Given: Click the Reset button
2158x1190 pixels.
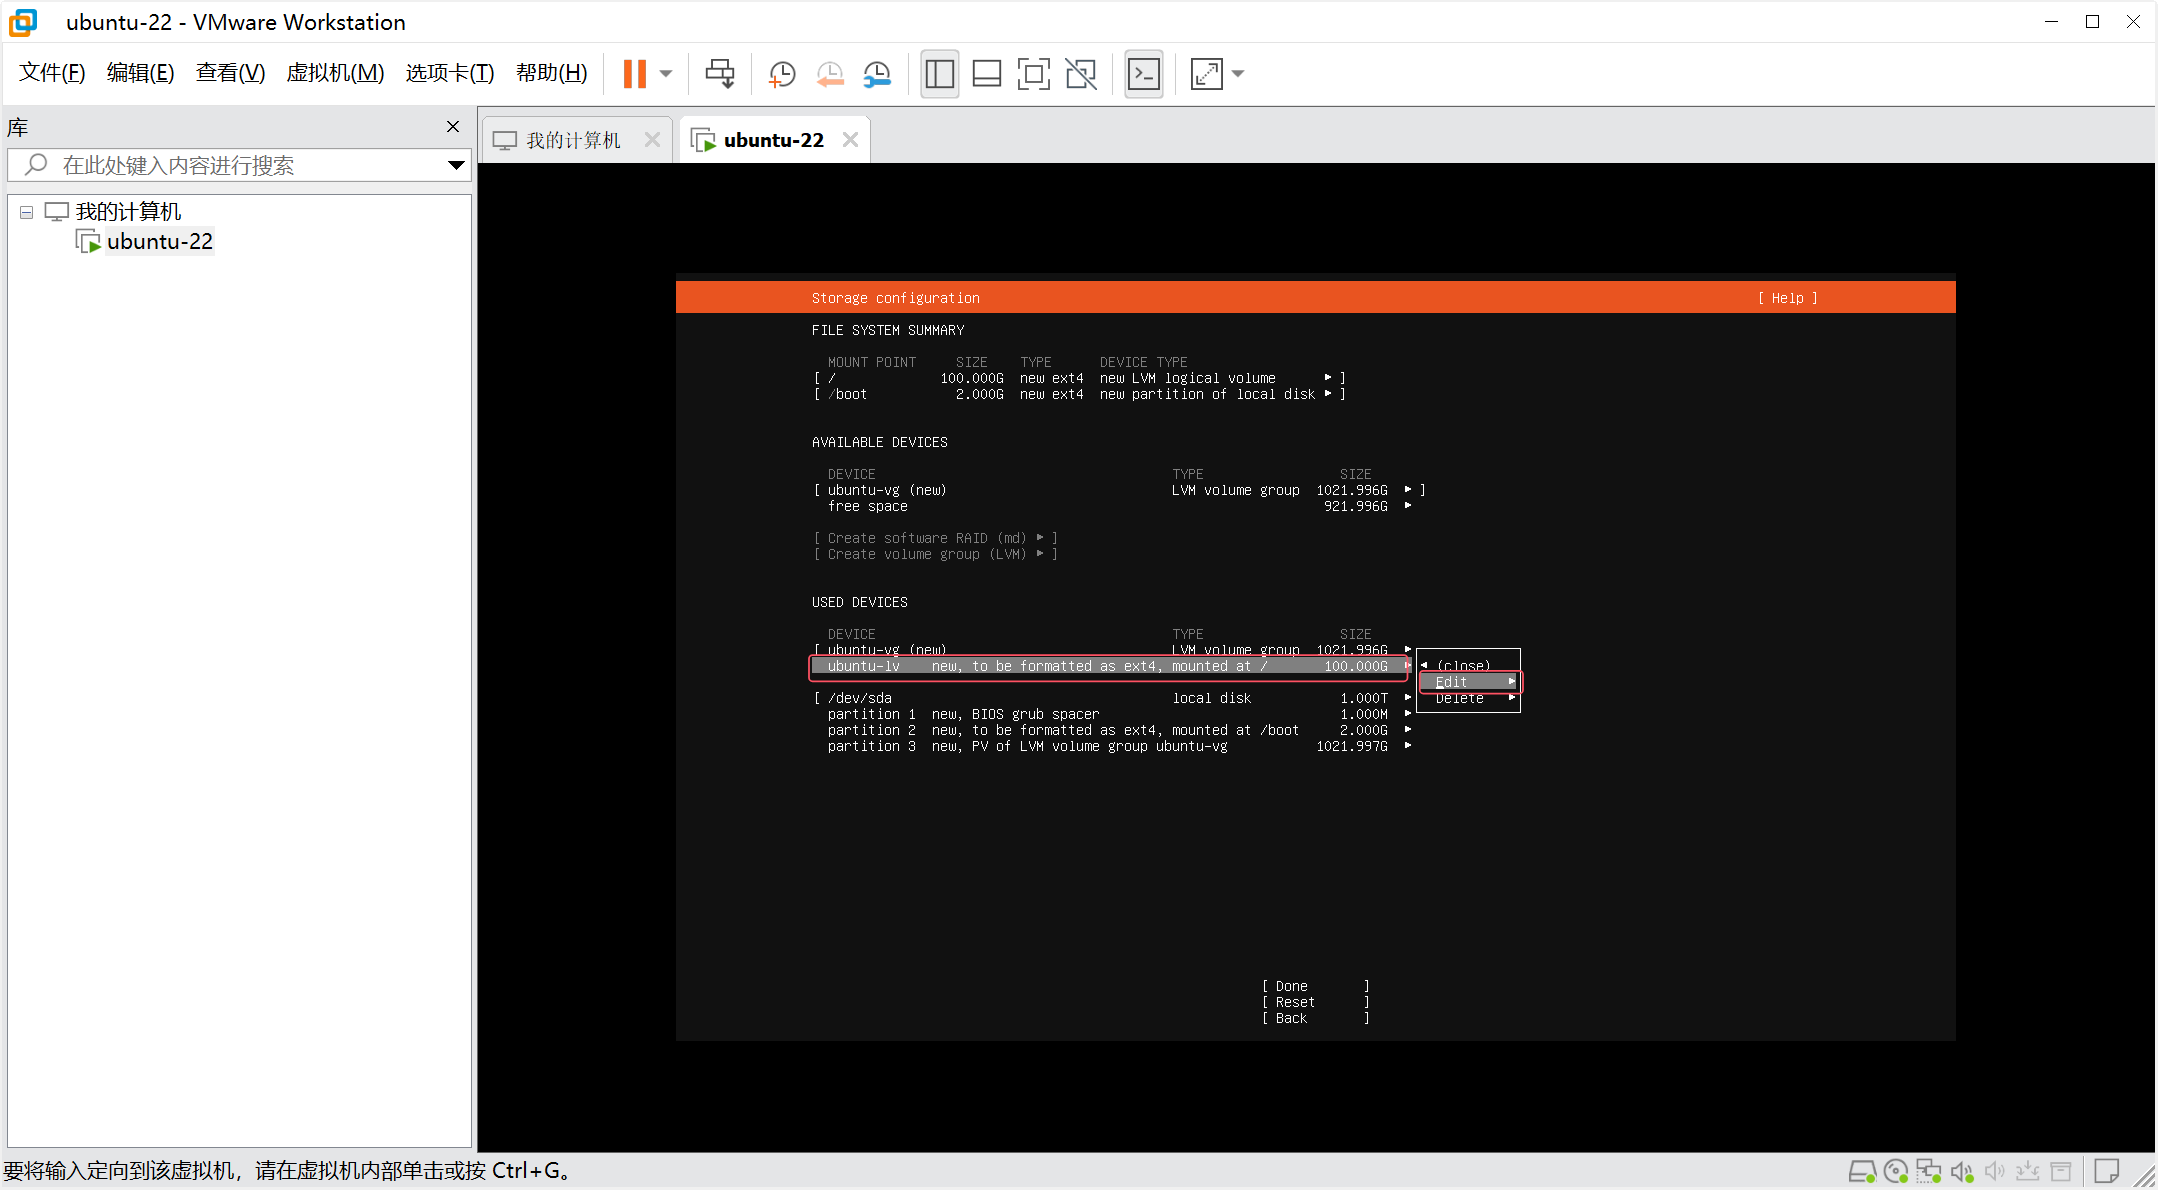Looking at the screenshot, I should [1315, 1002].
